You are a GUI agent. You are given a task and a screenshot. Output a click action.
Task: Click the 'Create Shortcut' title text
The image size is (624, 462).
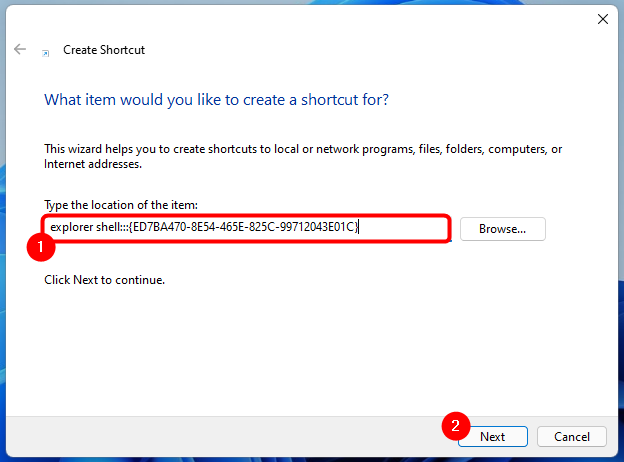click(x=104, y=50)
